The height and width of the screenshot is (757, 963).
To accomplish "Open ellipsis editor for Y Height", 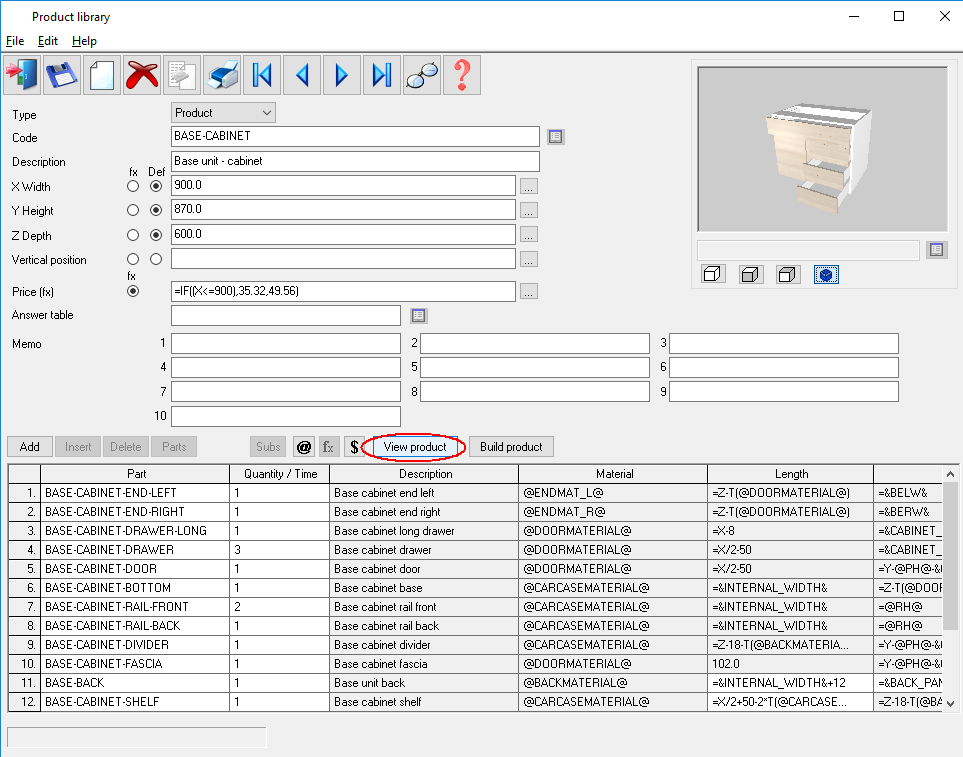I will coord(529,211).
